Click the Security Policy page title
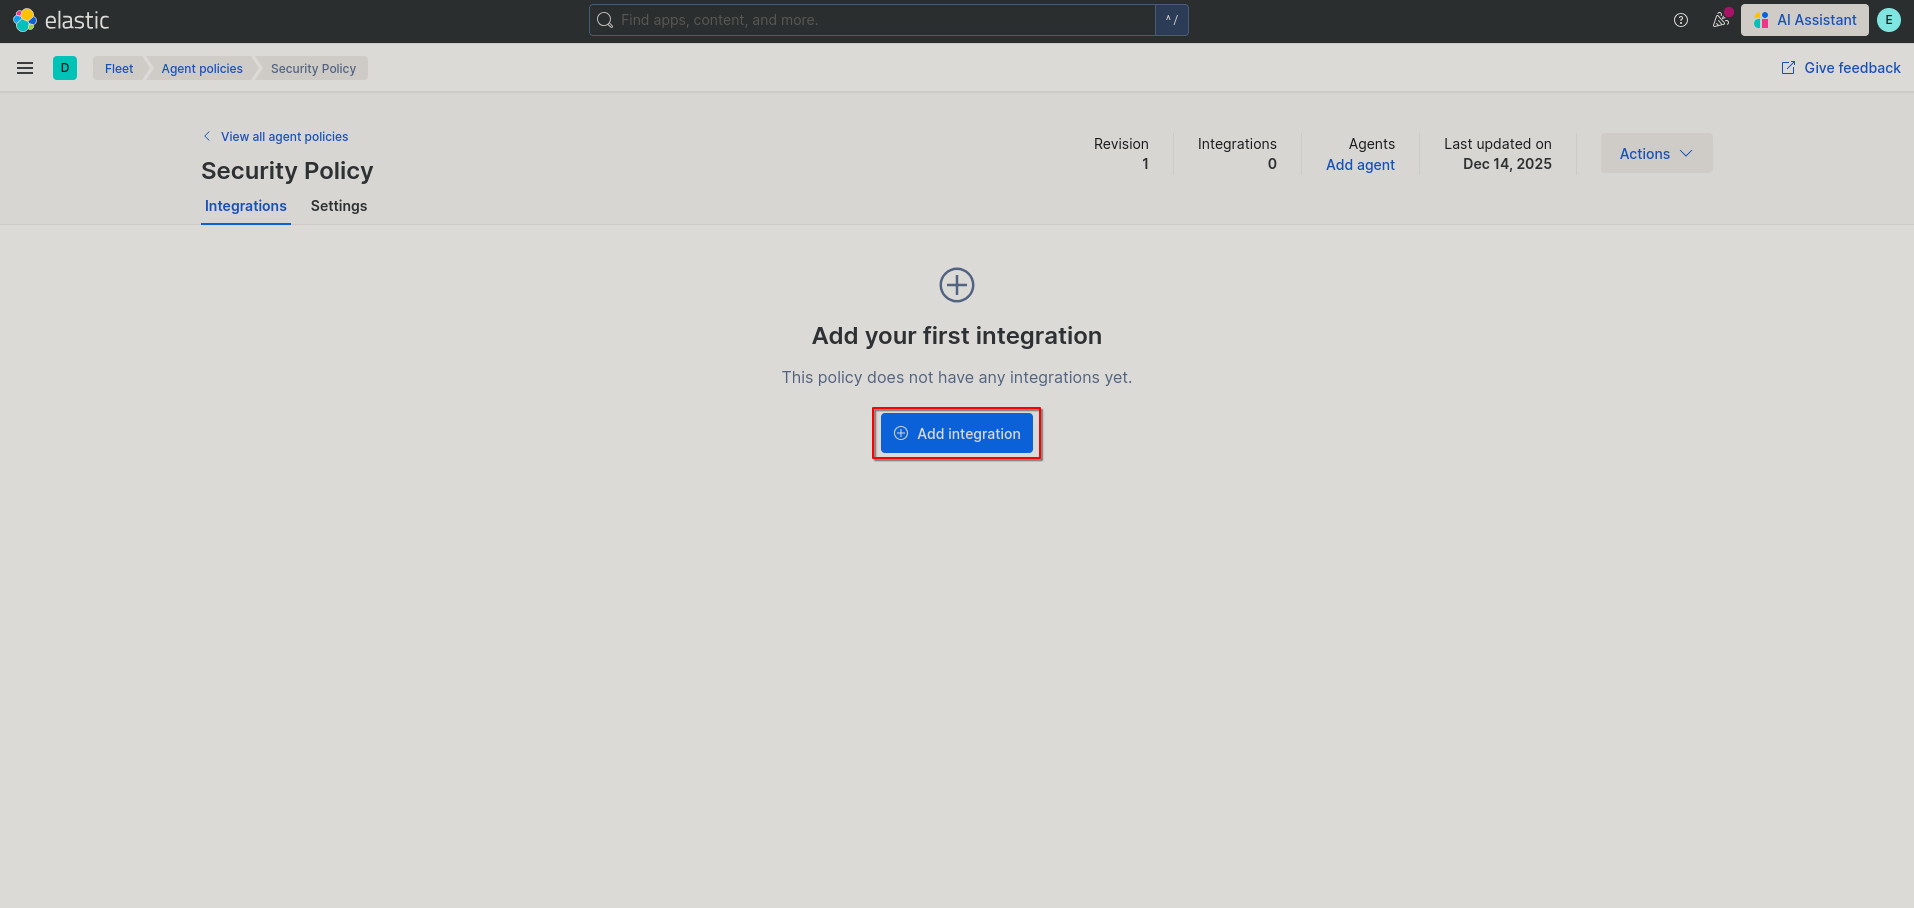The width and height of the screenshot is (1914, 908). [287, 171]
